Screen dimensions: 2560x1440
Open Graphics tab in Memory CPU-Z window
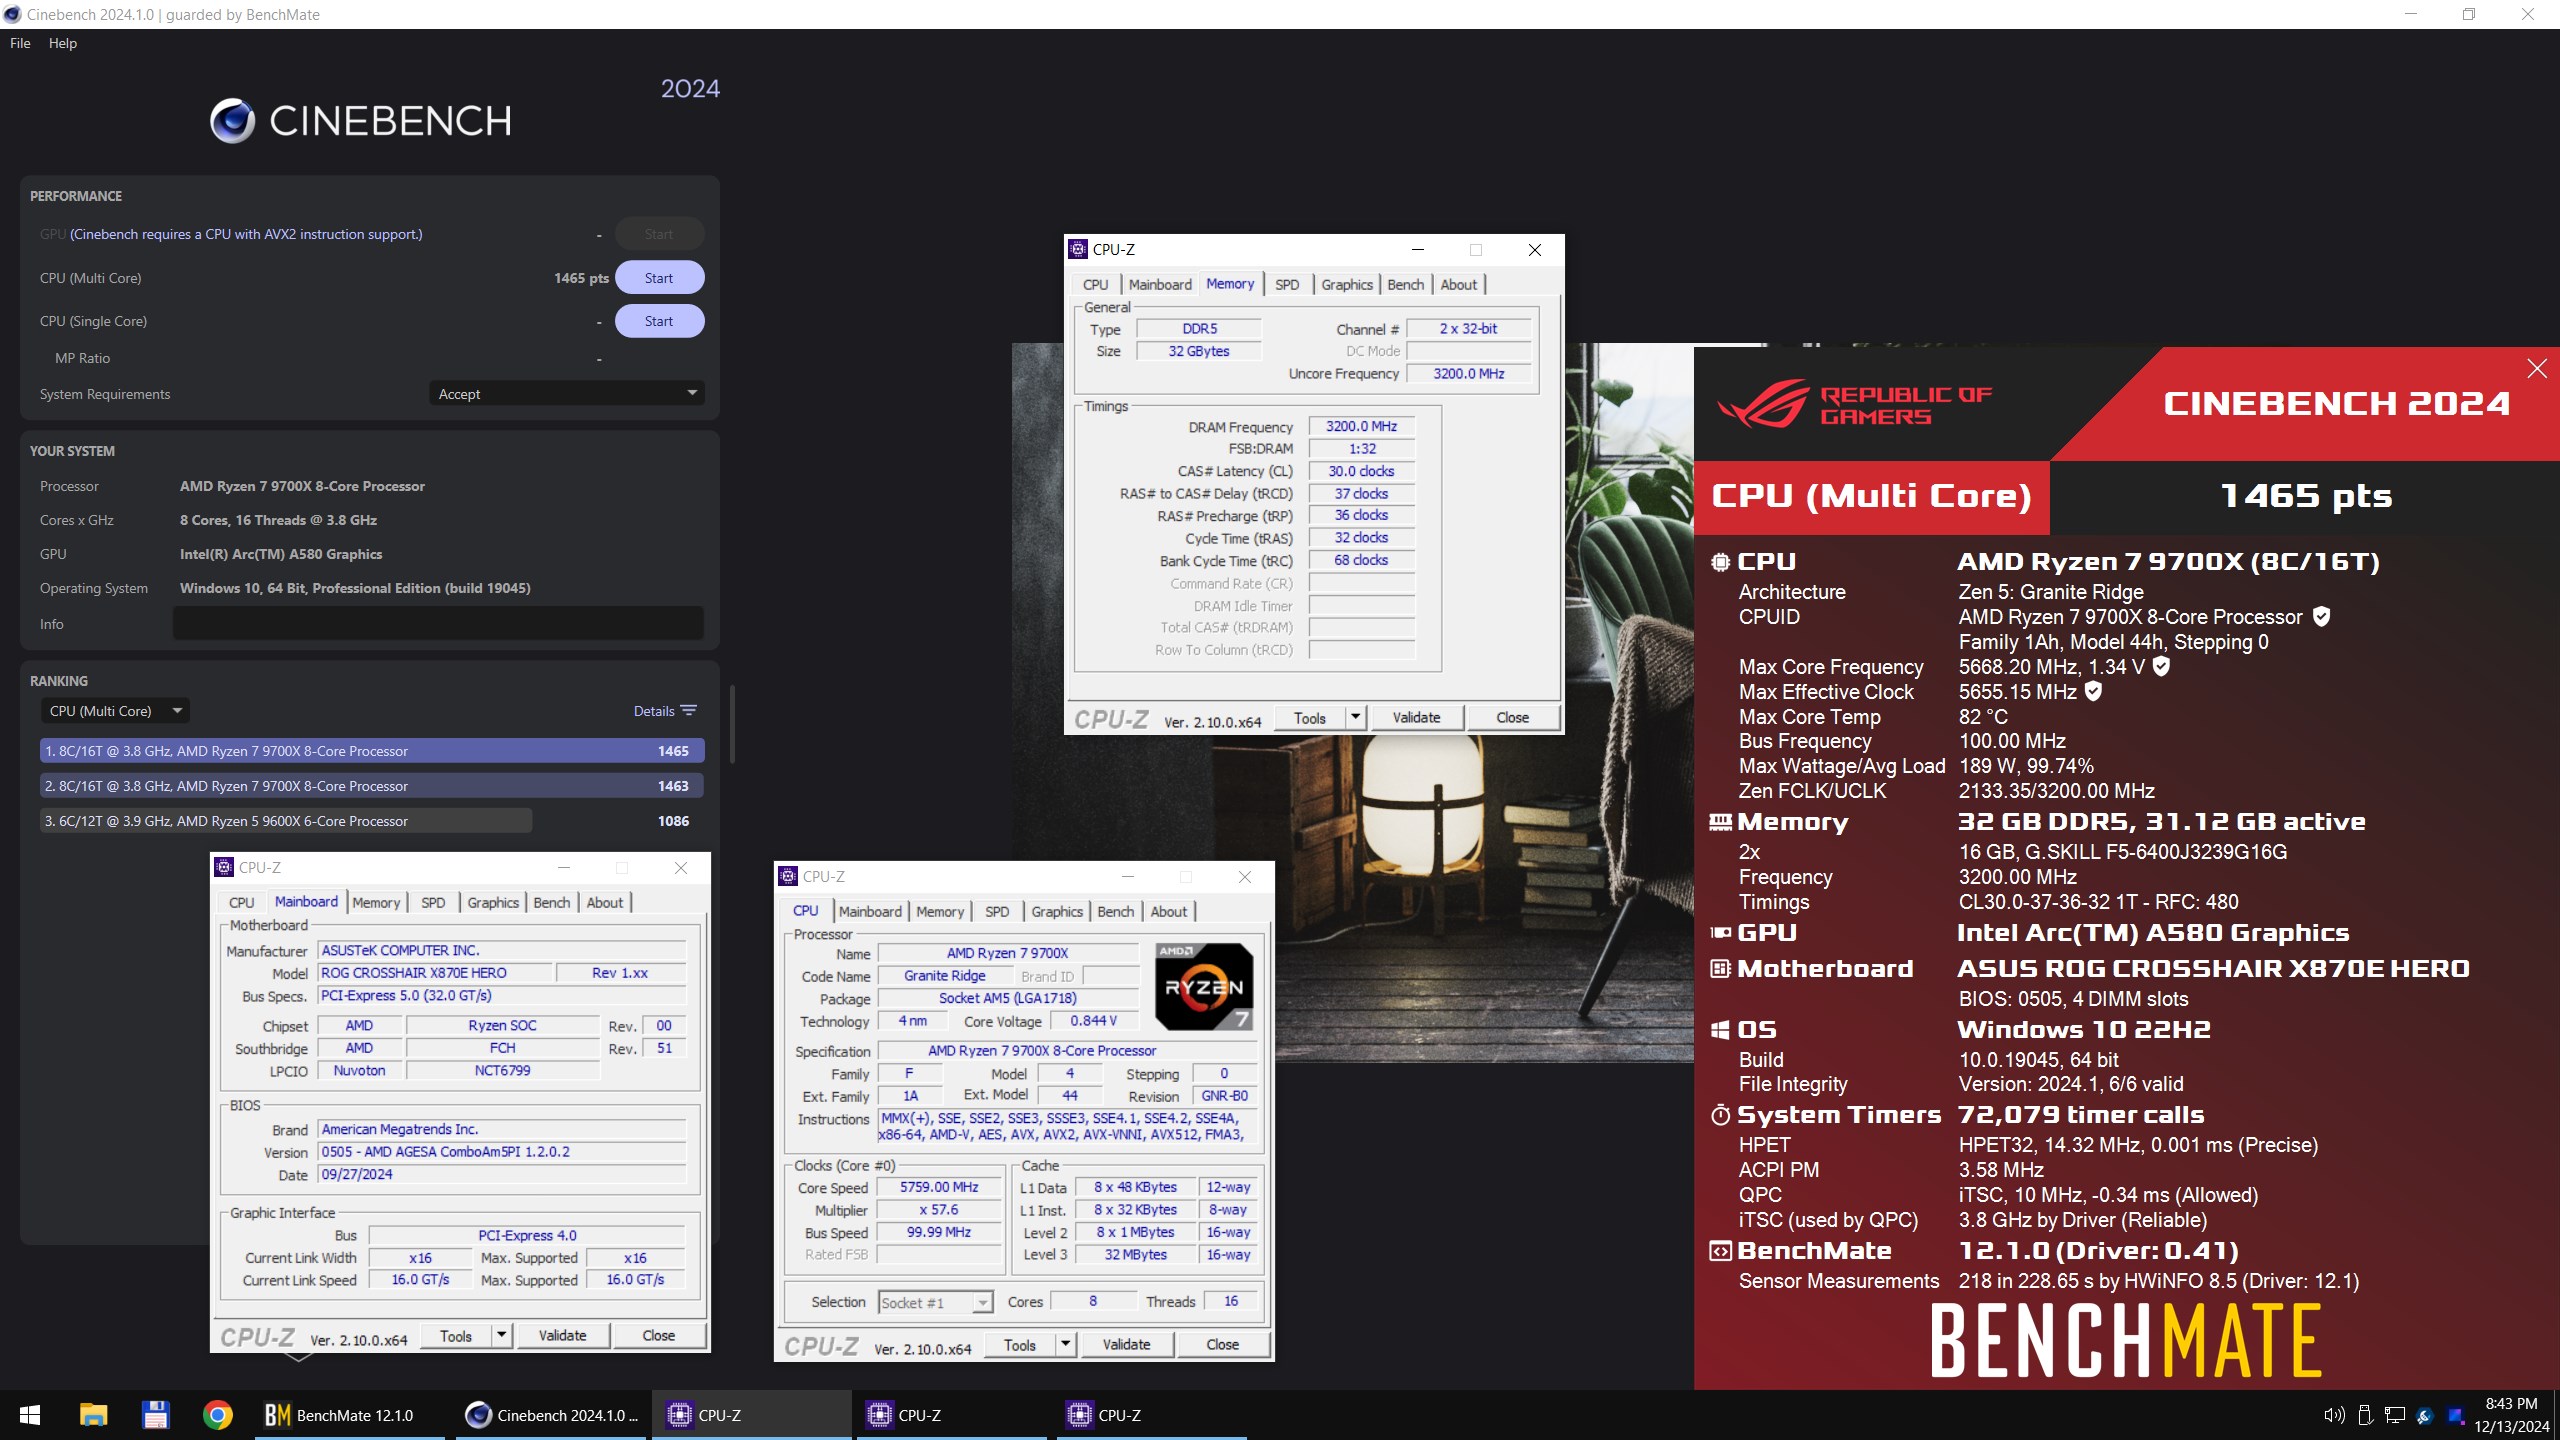click(x=1346, y=285)
